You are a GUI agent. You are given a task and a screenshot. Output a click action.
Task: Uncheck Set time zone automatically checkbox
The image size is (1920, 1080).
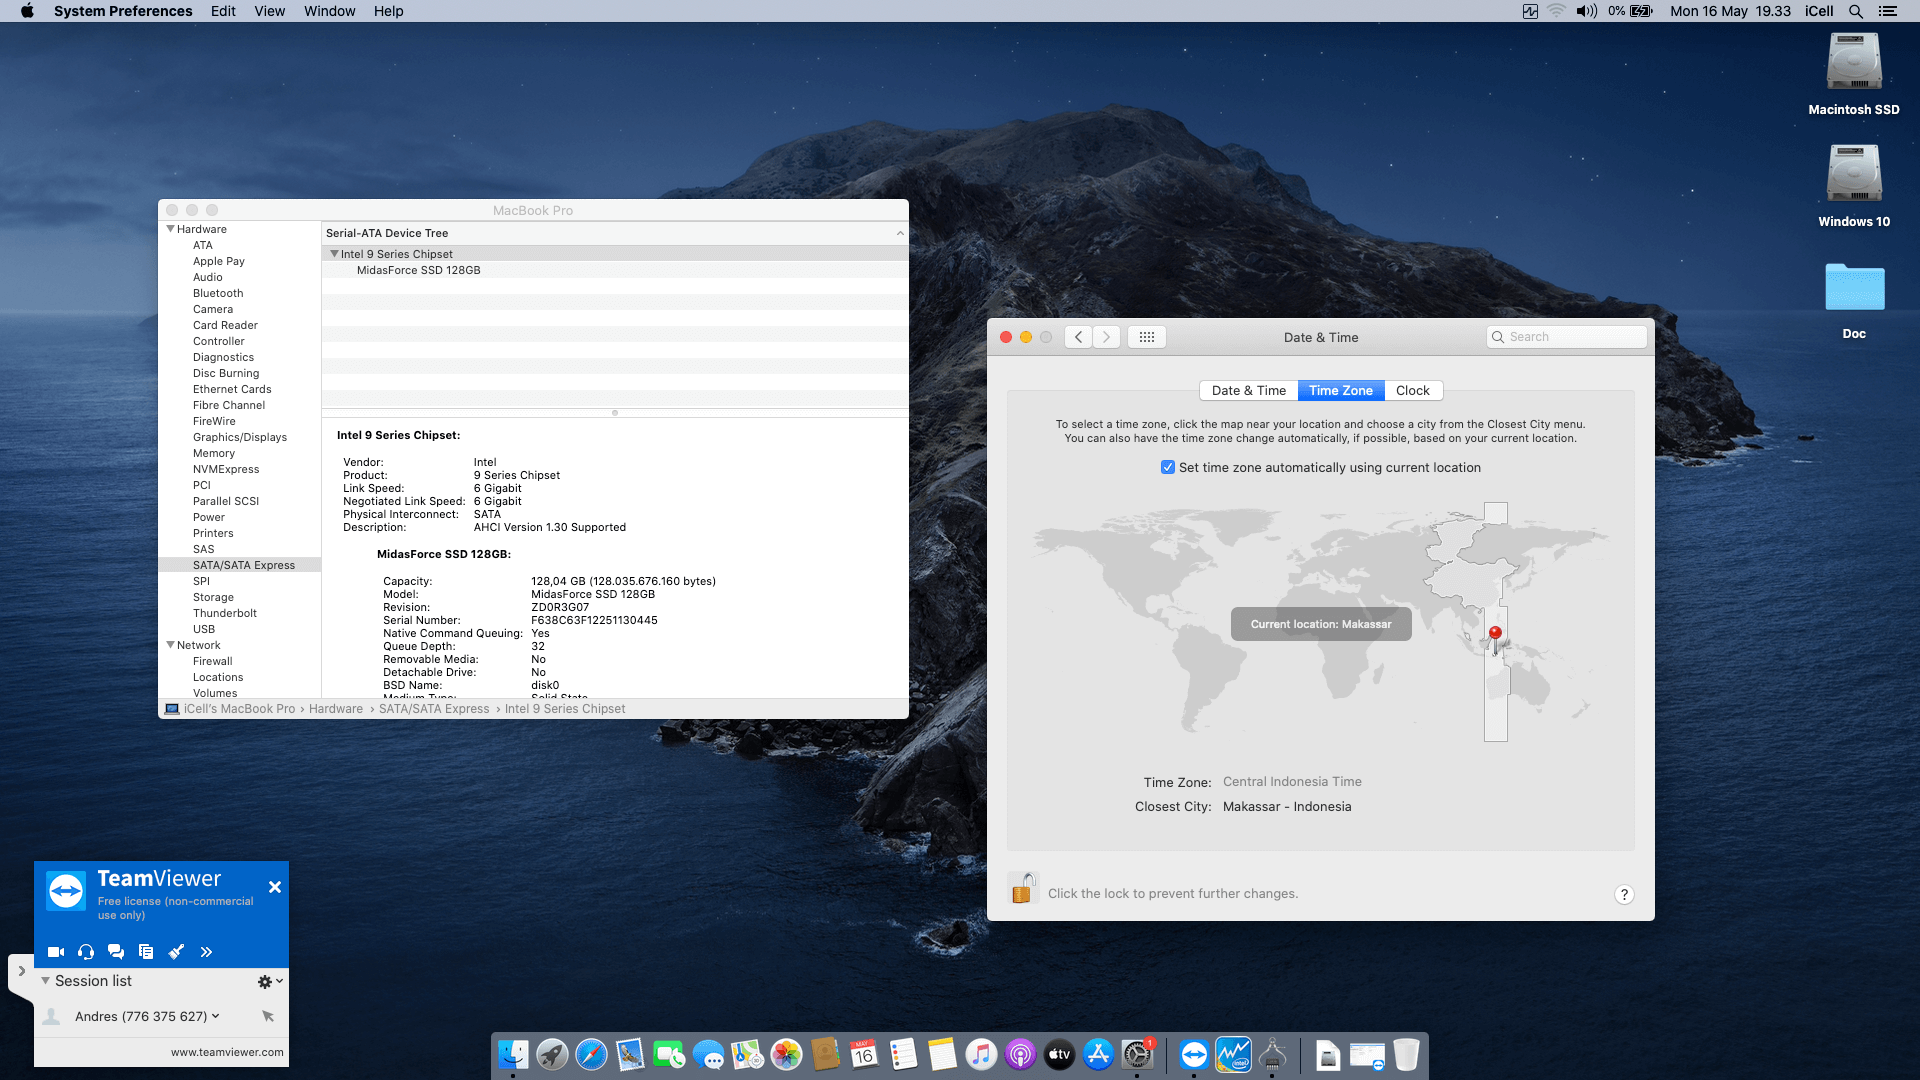(x=1167, y=467)
